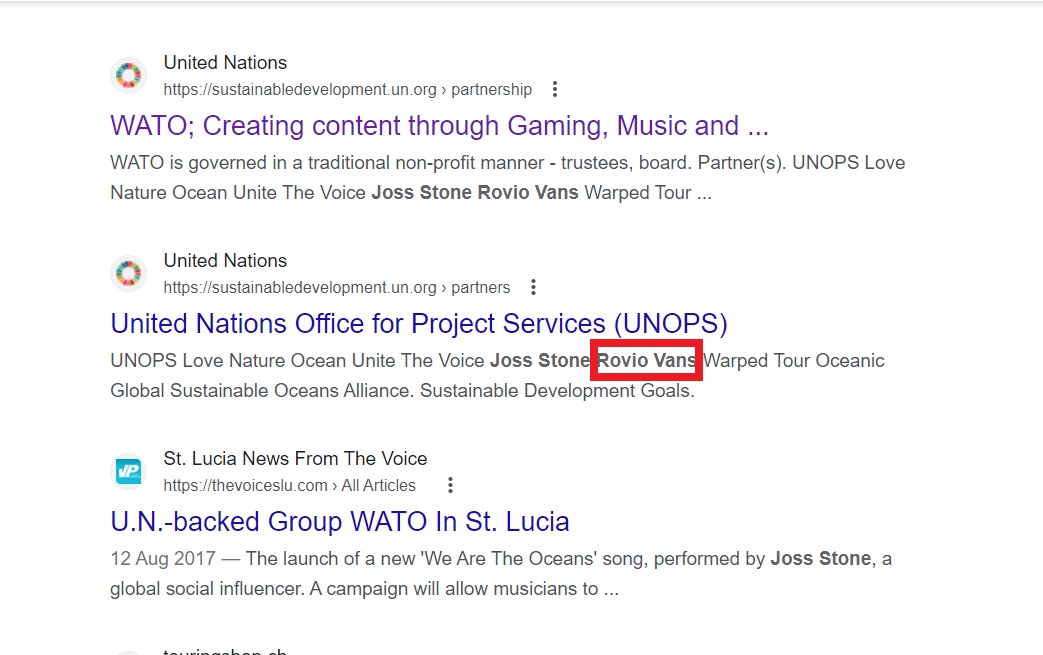Click the snippet line 'Global Sustainable Oceans Alliance'

402,390
